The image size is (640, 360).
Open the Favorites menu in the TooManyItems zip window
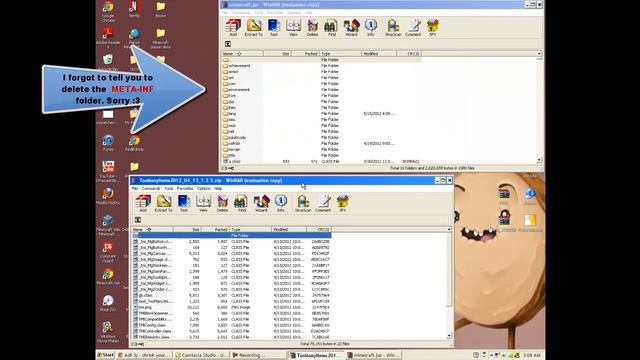coord(185,189)
